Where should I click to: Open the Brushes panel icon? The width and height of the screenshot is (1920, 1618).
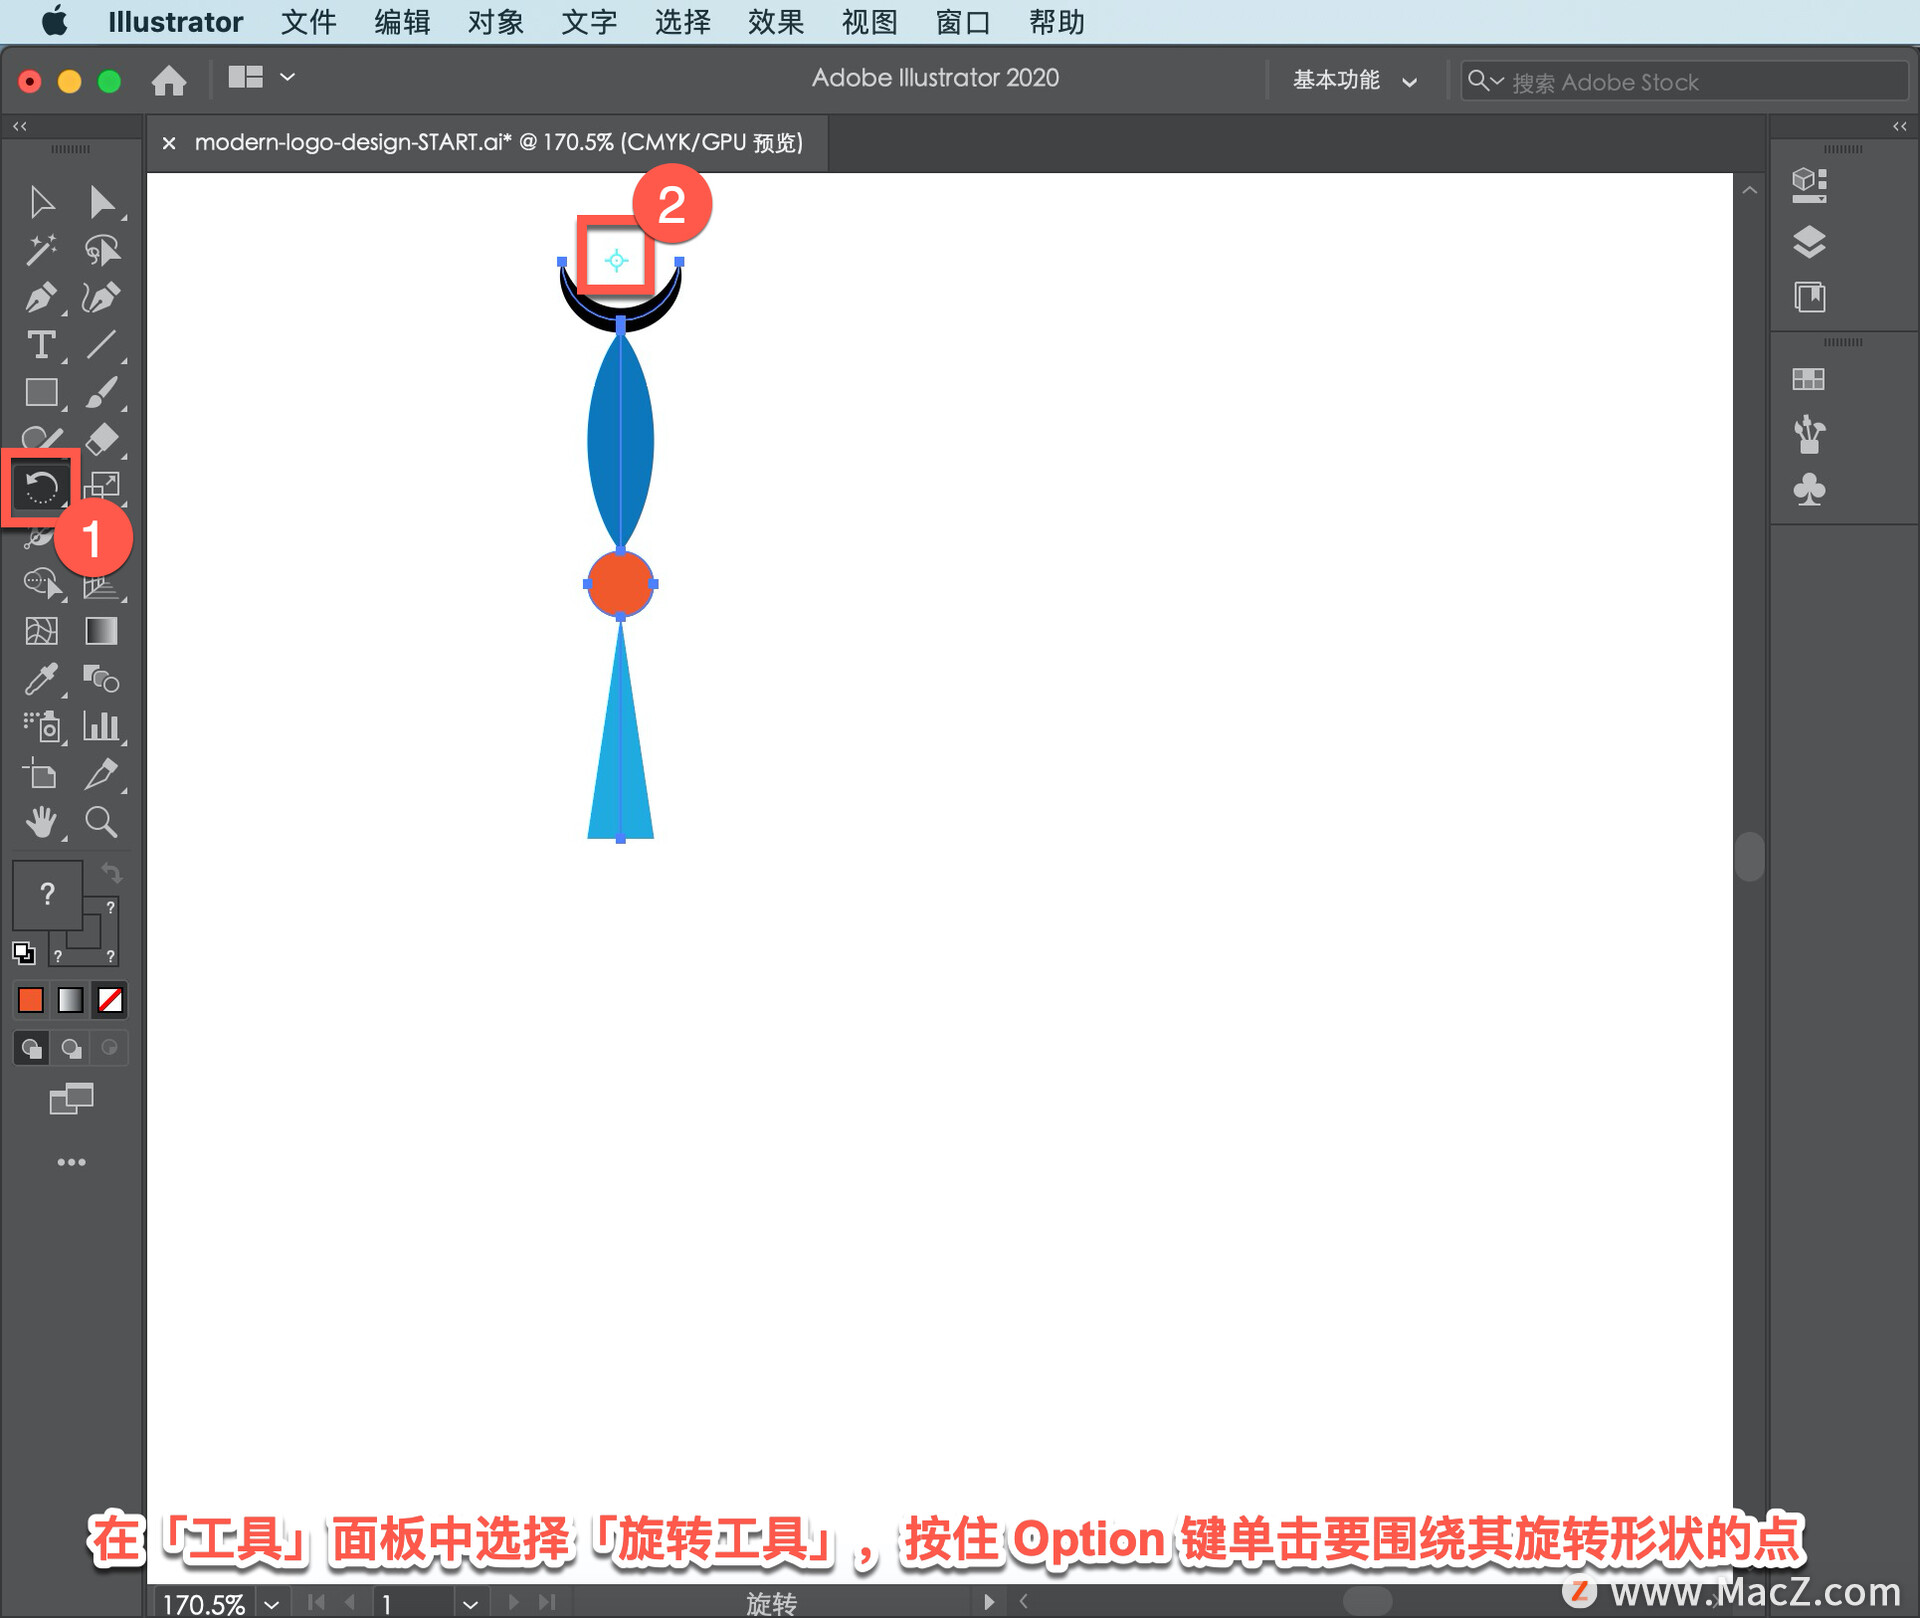tap(1809, 434)
